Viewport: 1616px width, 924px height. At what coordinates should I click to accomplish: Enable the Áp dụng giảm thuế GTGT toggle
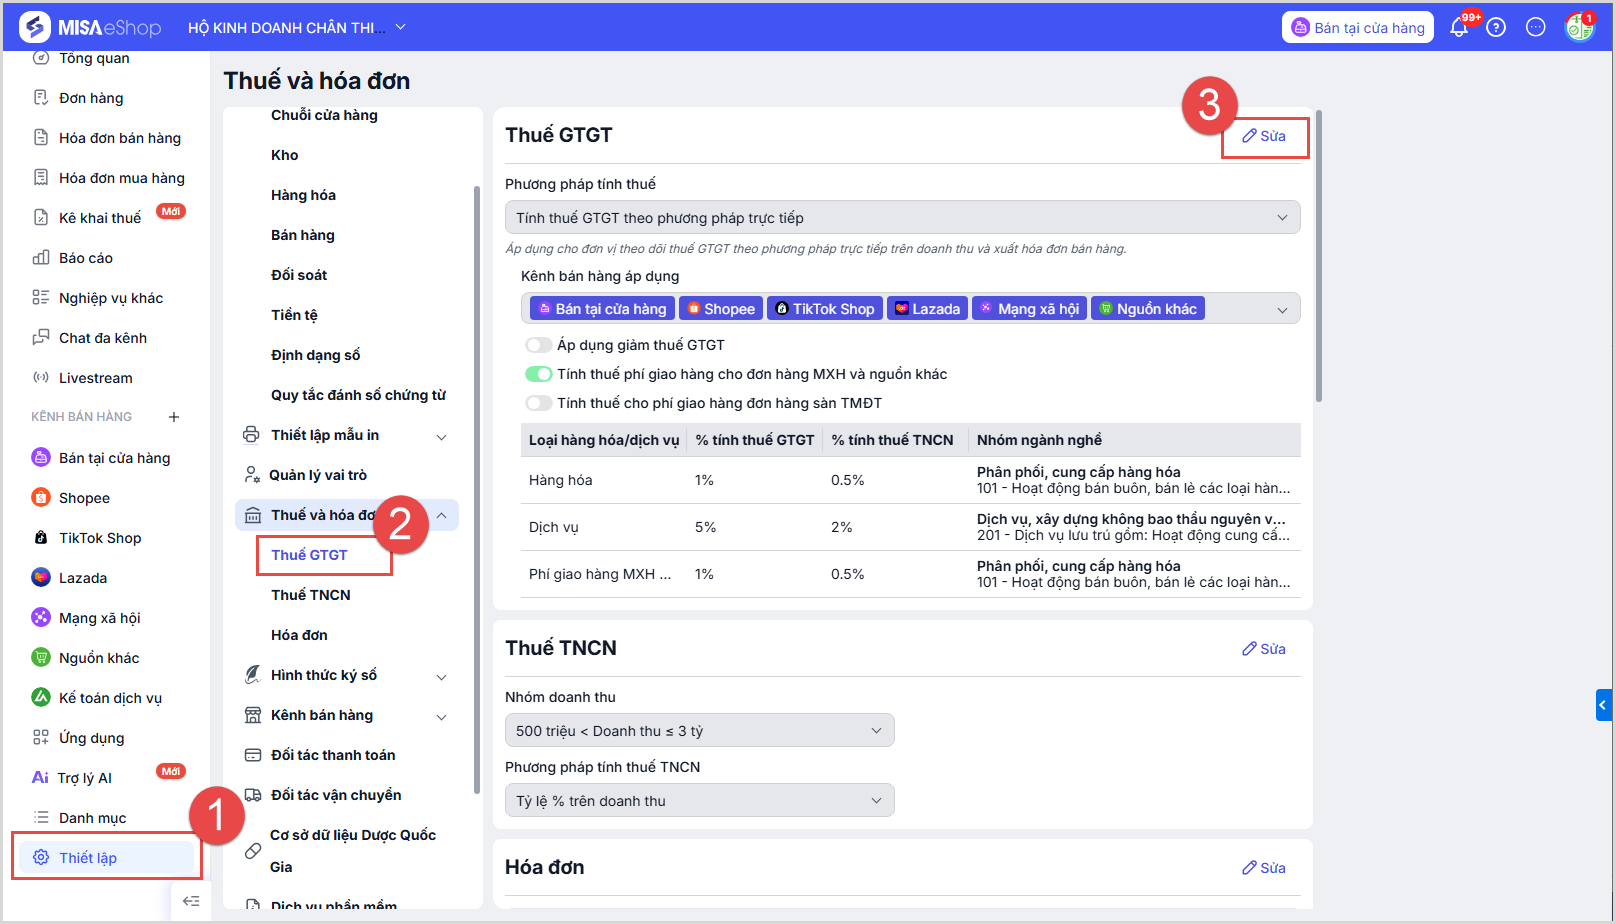click(539, 345)
